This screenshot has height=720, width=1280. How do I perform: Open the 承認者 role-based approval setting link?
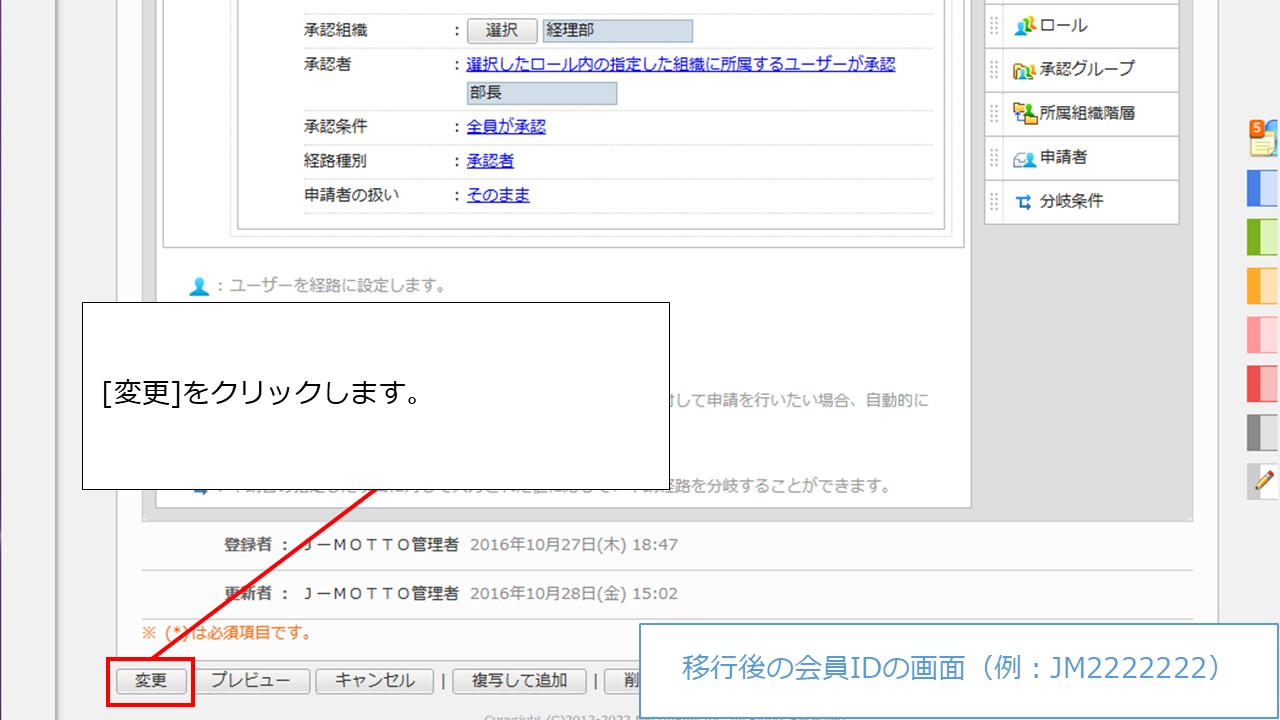tap(680, 64)
